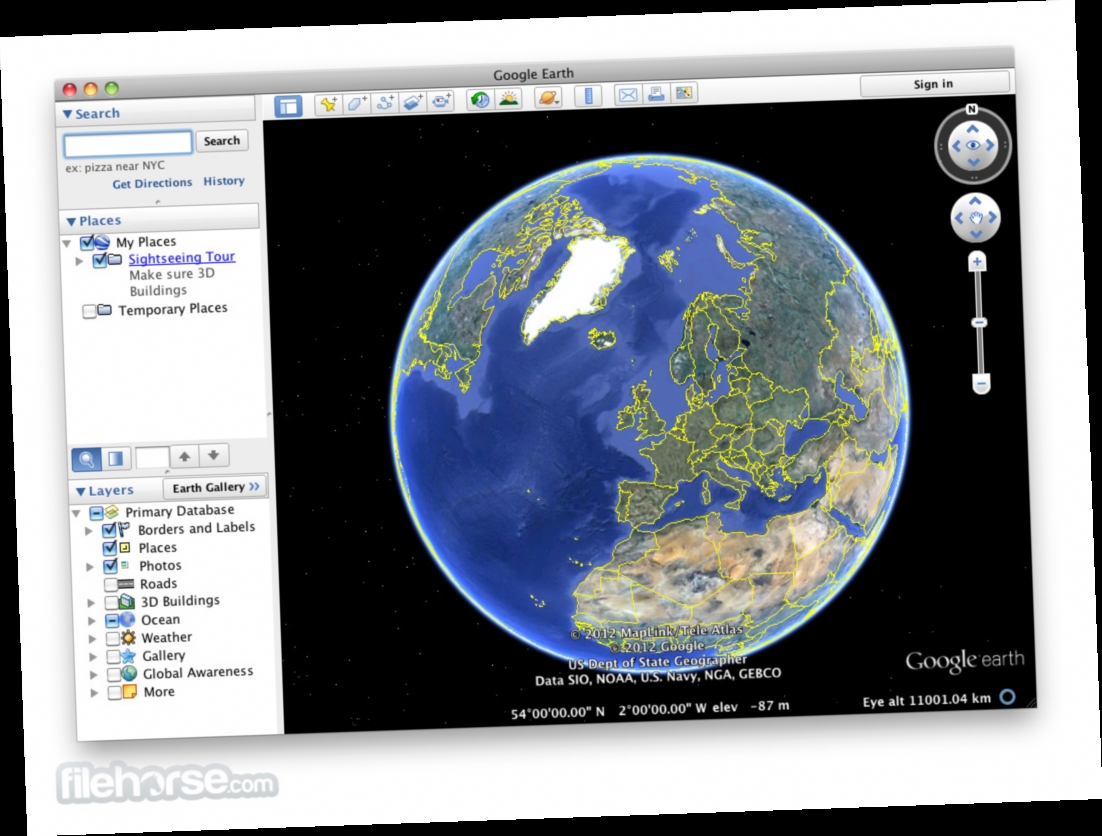
Task: Email the current view
Action: click(628, 95)
